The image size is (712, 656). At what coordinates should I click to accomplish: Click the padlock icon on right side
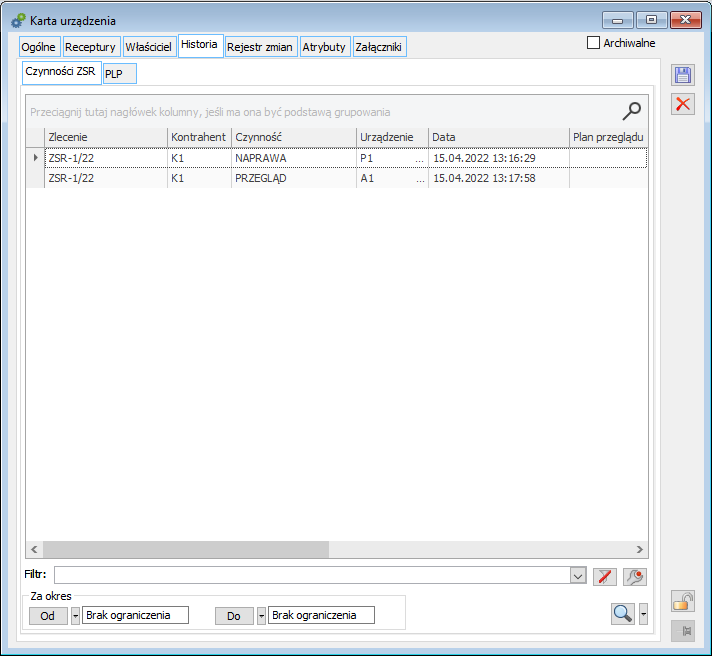(683, 601)
